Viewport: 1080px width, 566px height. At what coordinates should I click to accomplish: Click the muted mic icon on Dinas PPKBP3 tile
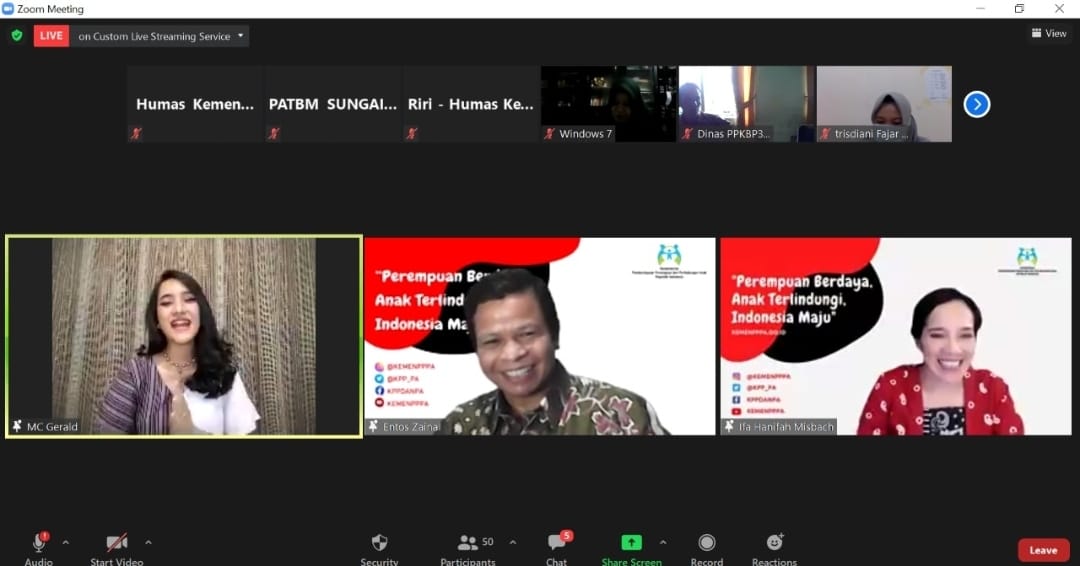pyautogui.click(x=687, y=134)
